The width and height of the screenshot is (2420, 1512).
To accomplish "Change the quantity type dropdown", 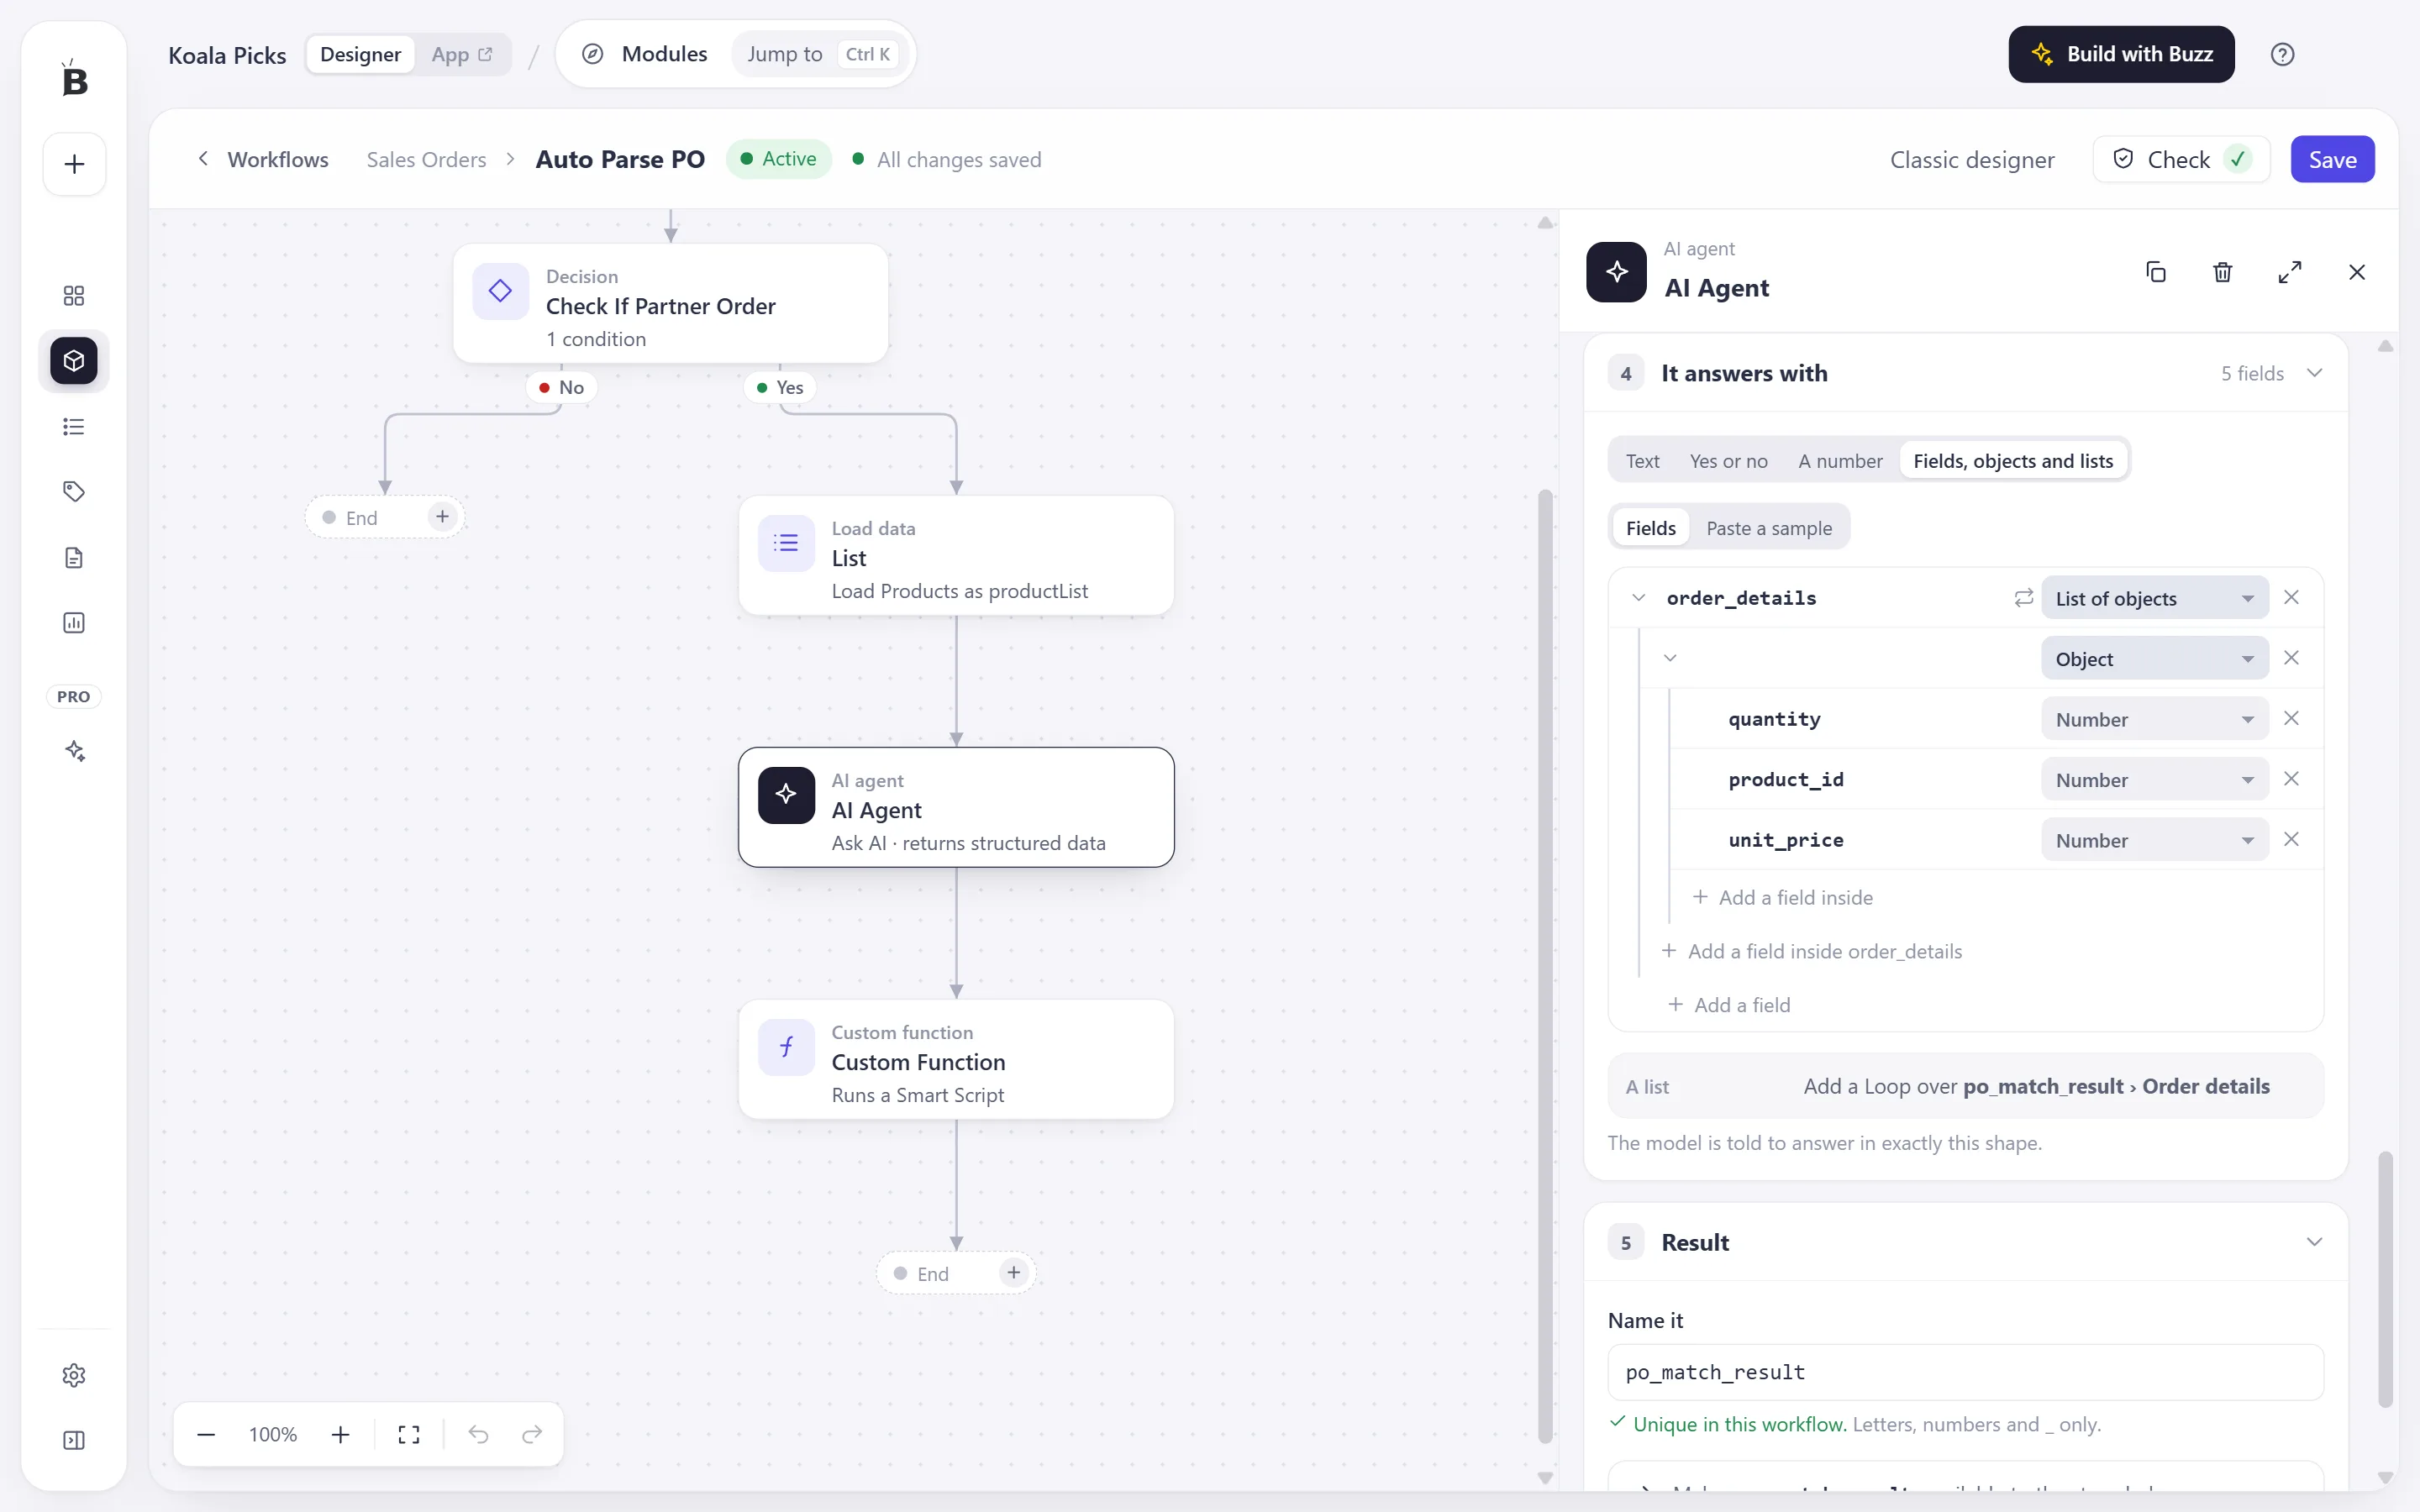I will pyautogui.click(x=2155, y=719).
